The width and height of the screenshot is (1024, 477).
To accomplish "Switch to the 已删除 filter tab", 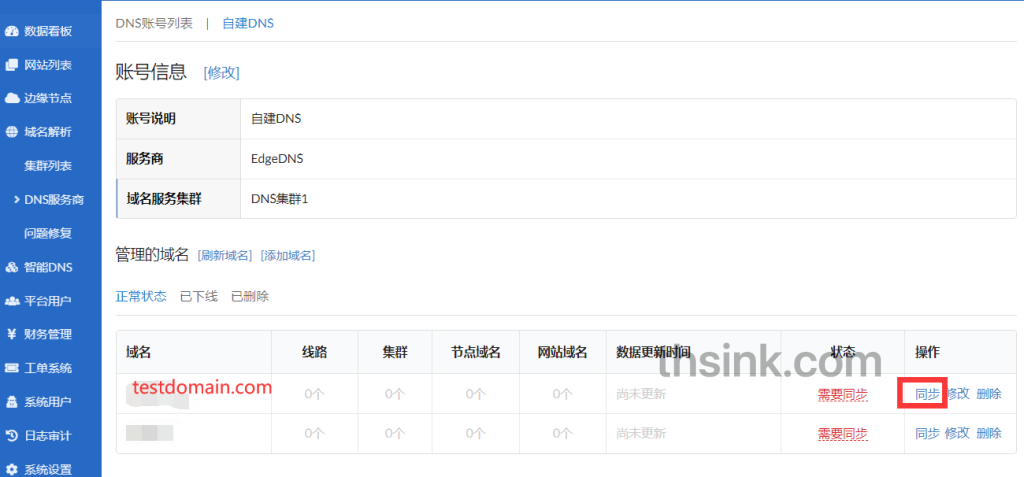I will click(250, 296).
